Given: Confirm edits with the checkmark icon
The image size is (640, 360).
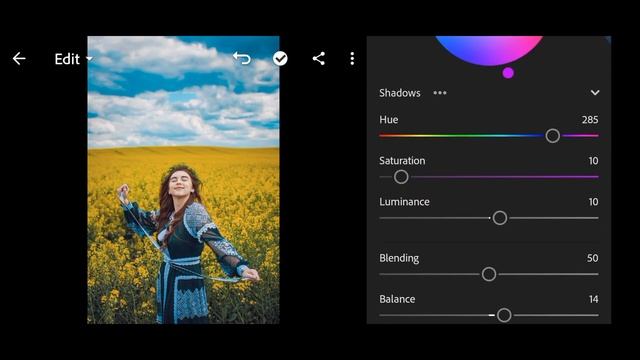Looking at the screenshot, I should pos(280,58).
